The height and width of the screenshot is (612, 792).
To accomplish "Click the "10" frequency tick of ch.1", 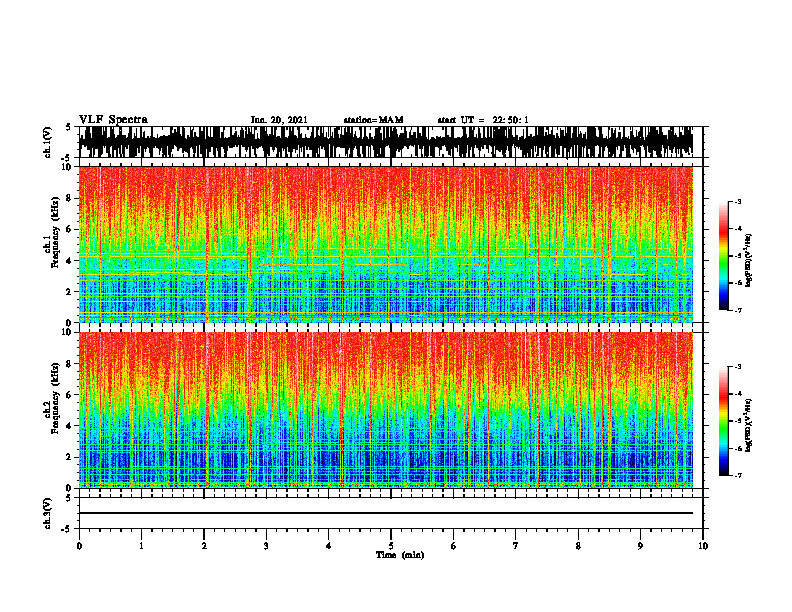I will click(x=68, y=167).
